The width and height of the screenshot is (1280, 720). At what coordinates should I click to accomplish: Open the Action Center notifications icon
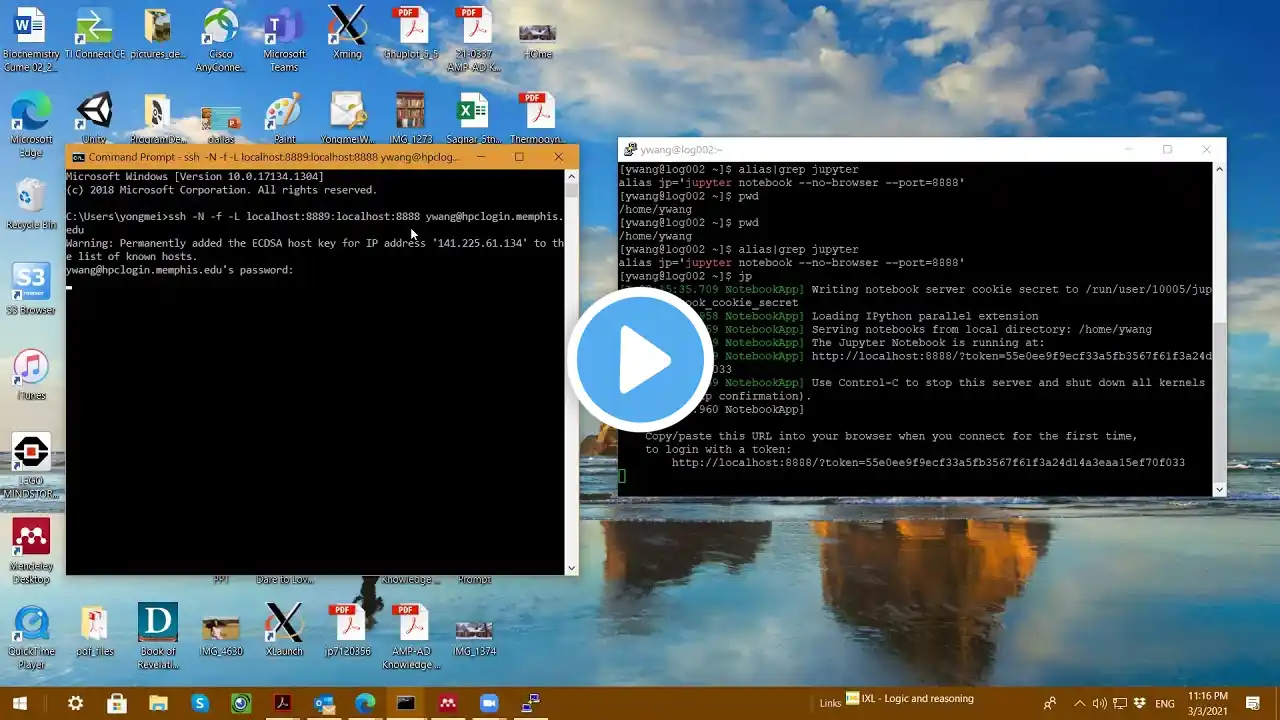click(1254, 703)
